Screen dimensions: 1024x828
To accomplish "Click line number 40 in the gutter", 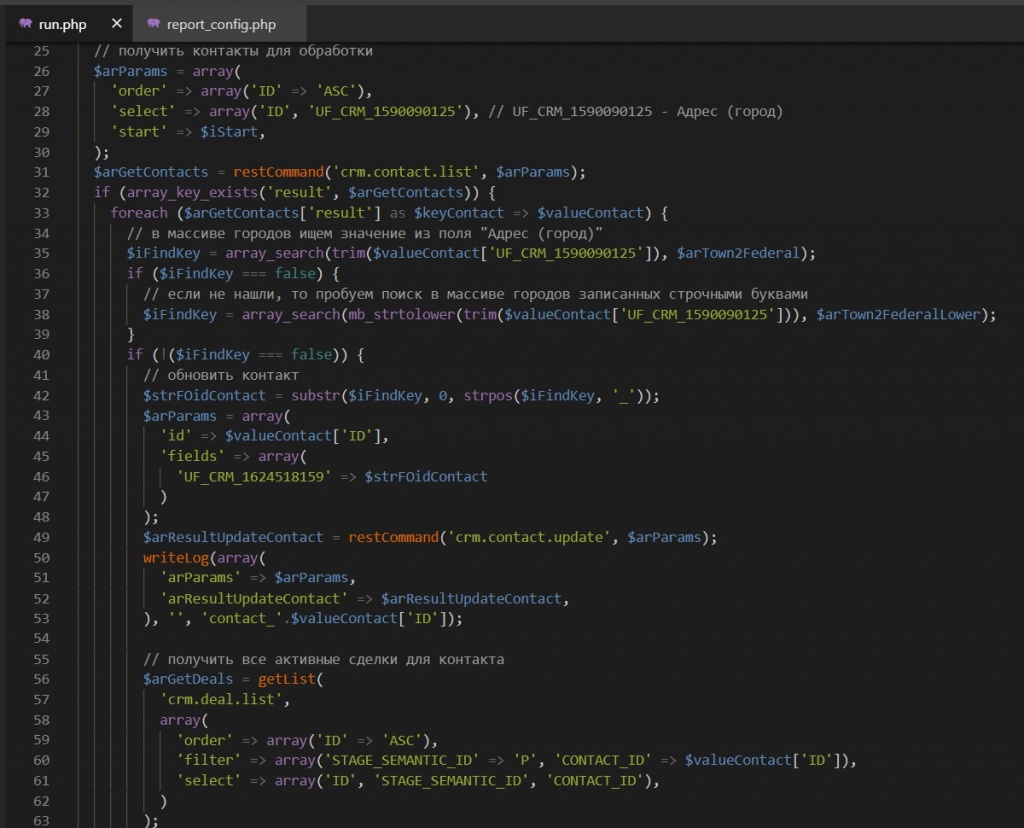I will [41, 355].
